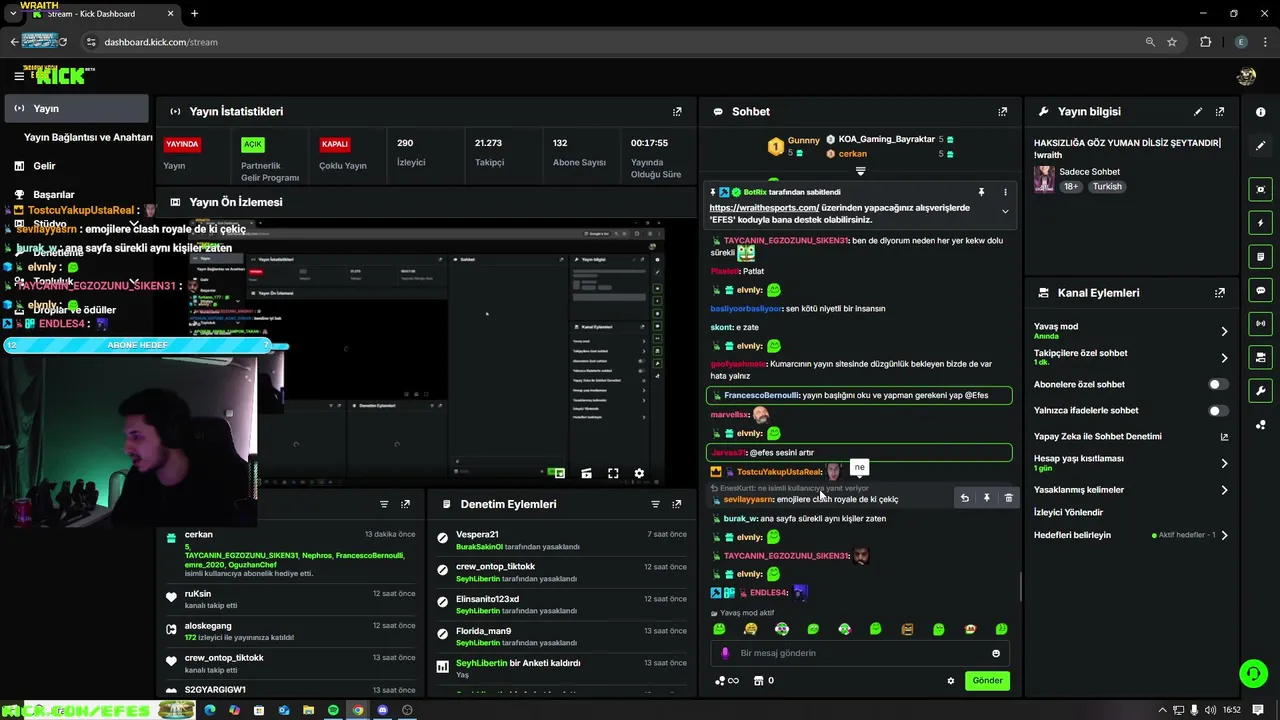The height and width of the screenshot is (720, 1280).
Task: Collapse the pinned message chevron
Action: pos(1005,211)
